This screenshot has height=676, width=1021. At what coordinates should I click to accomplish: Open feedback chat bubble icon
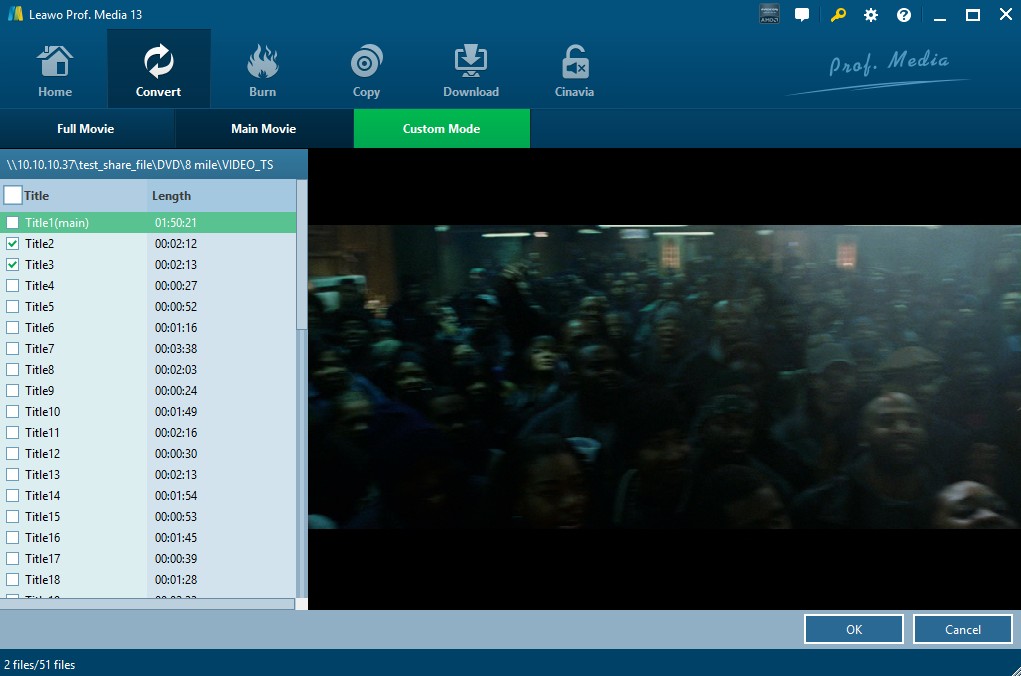[x=802, y=15]
